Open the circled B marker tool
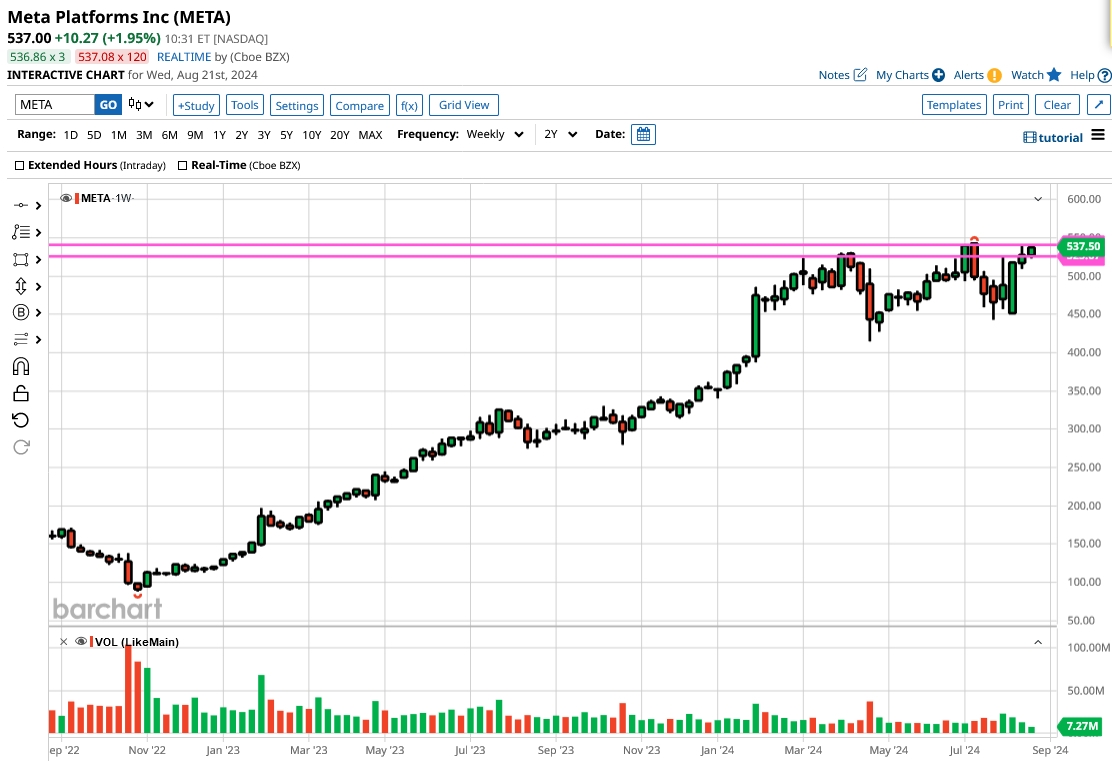The width and height of the screenshot is (1112, 764). pyautogui.click(x=21, y=312)
